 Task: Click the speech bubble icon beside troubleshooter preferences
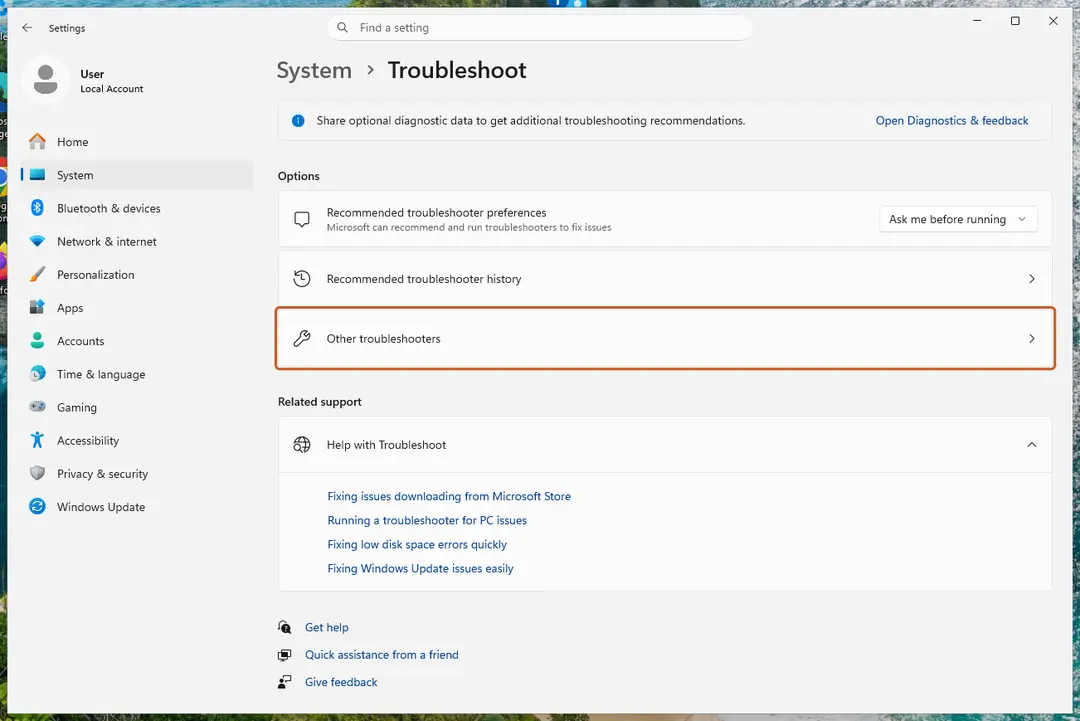point(302,220)
